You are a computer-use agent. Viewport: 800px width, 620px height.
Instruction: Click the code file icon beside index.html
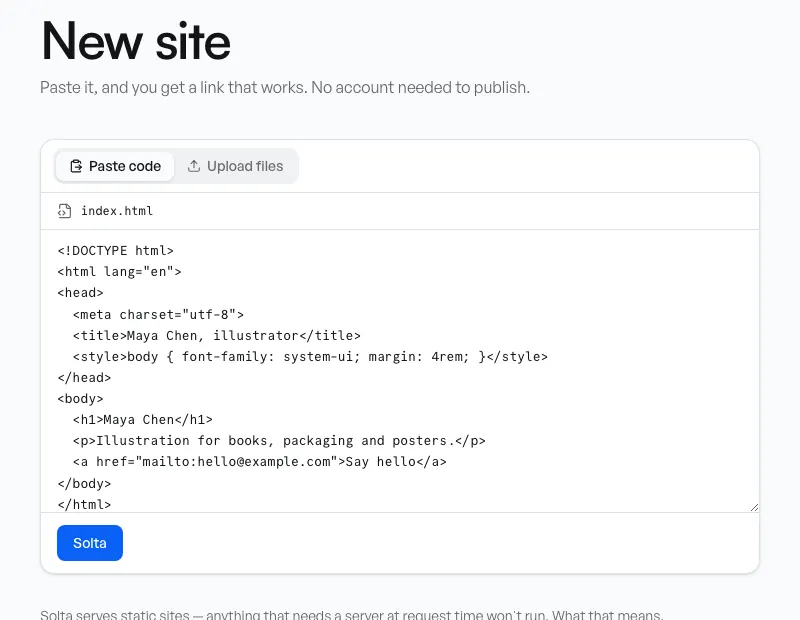(64, 211)
